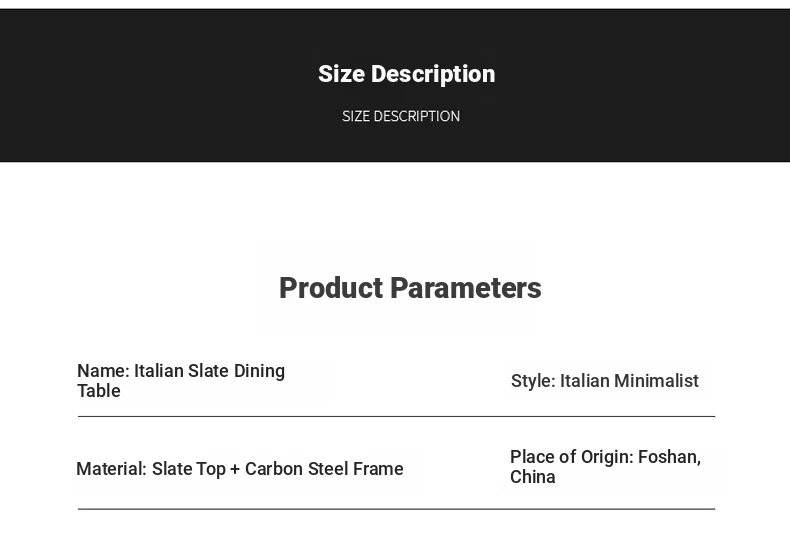Image resolution: width=790 pixels, height=534 pixels.
Task: Click the word China under Place of Origin
Action: coord(533,477)
